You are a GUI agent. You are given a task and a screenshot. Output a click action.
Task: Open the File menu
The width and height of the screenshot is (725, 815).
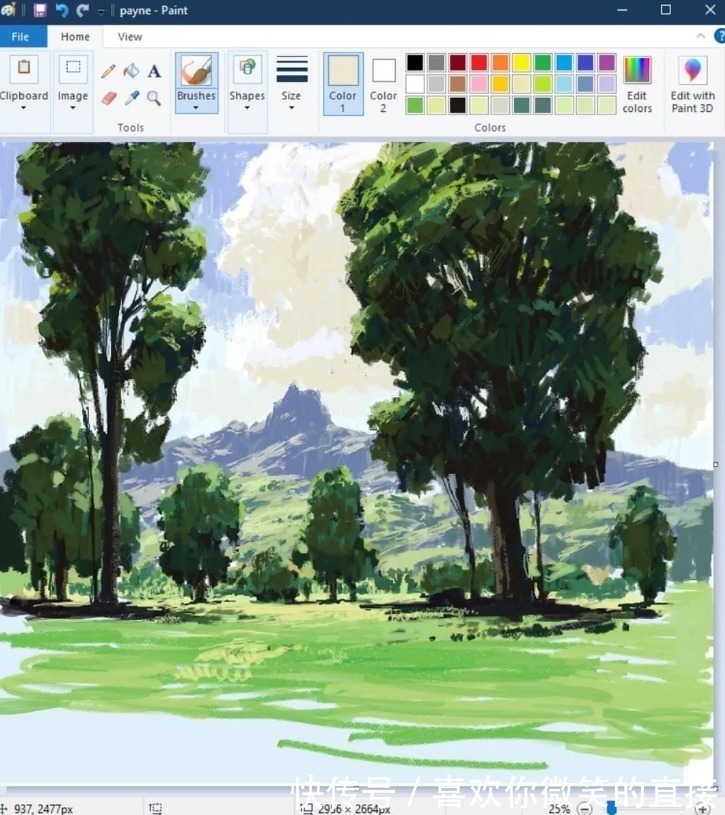(x=22, y=37)
